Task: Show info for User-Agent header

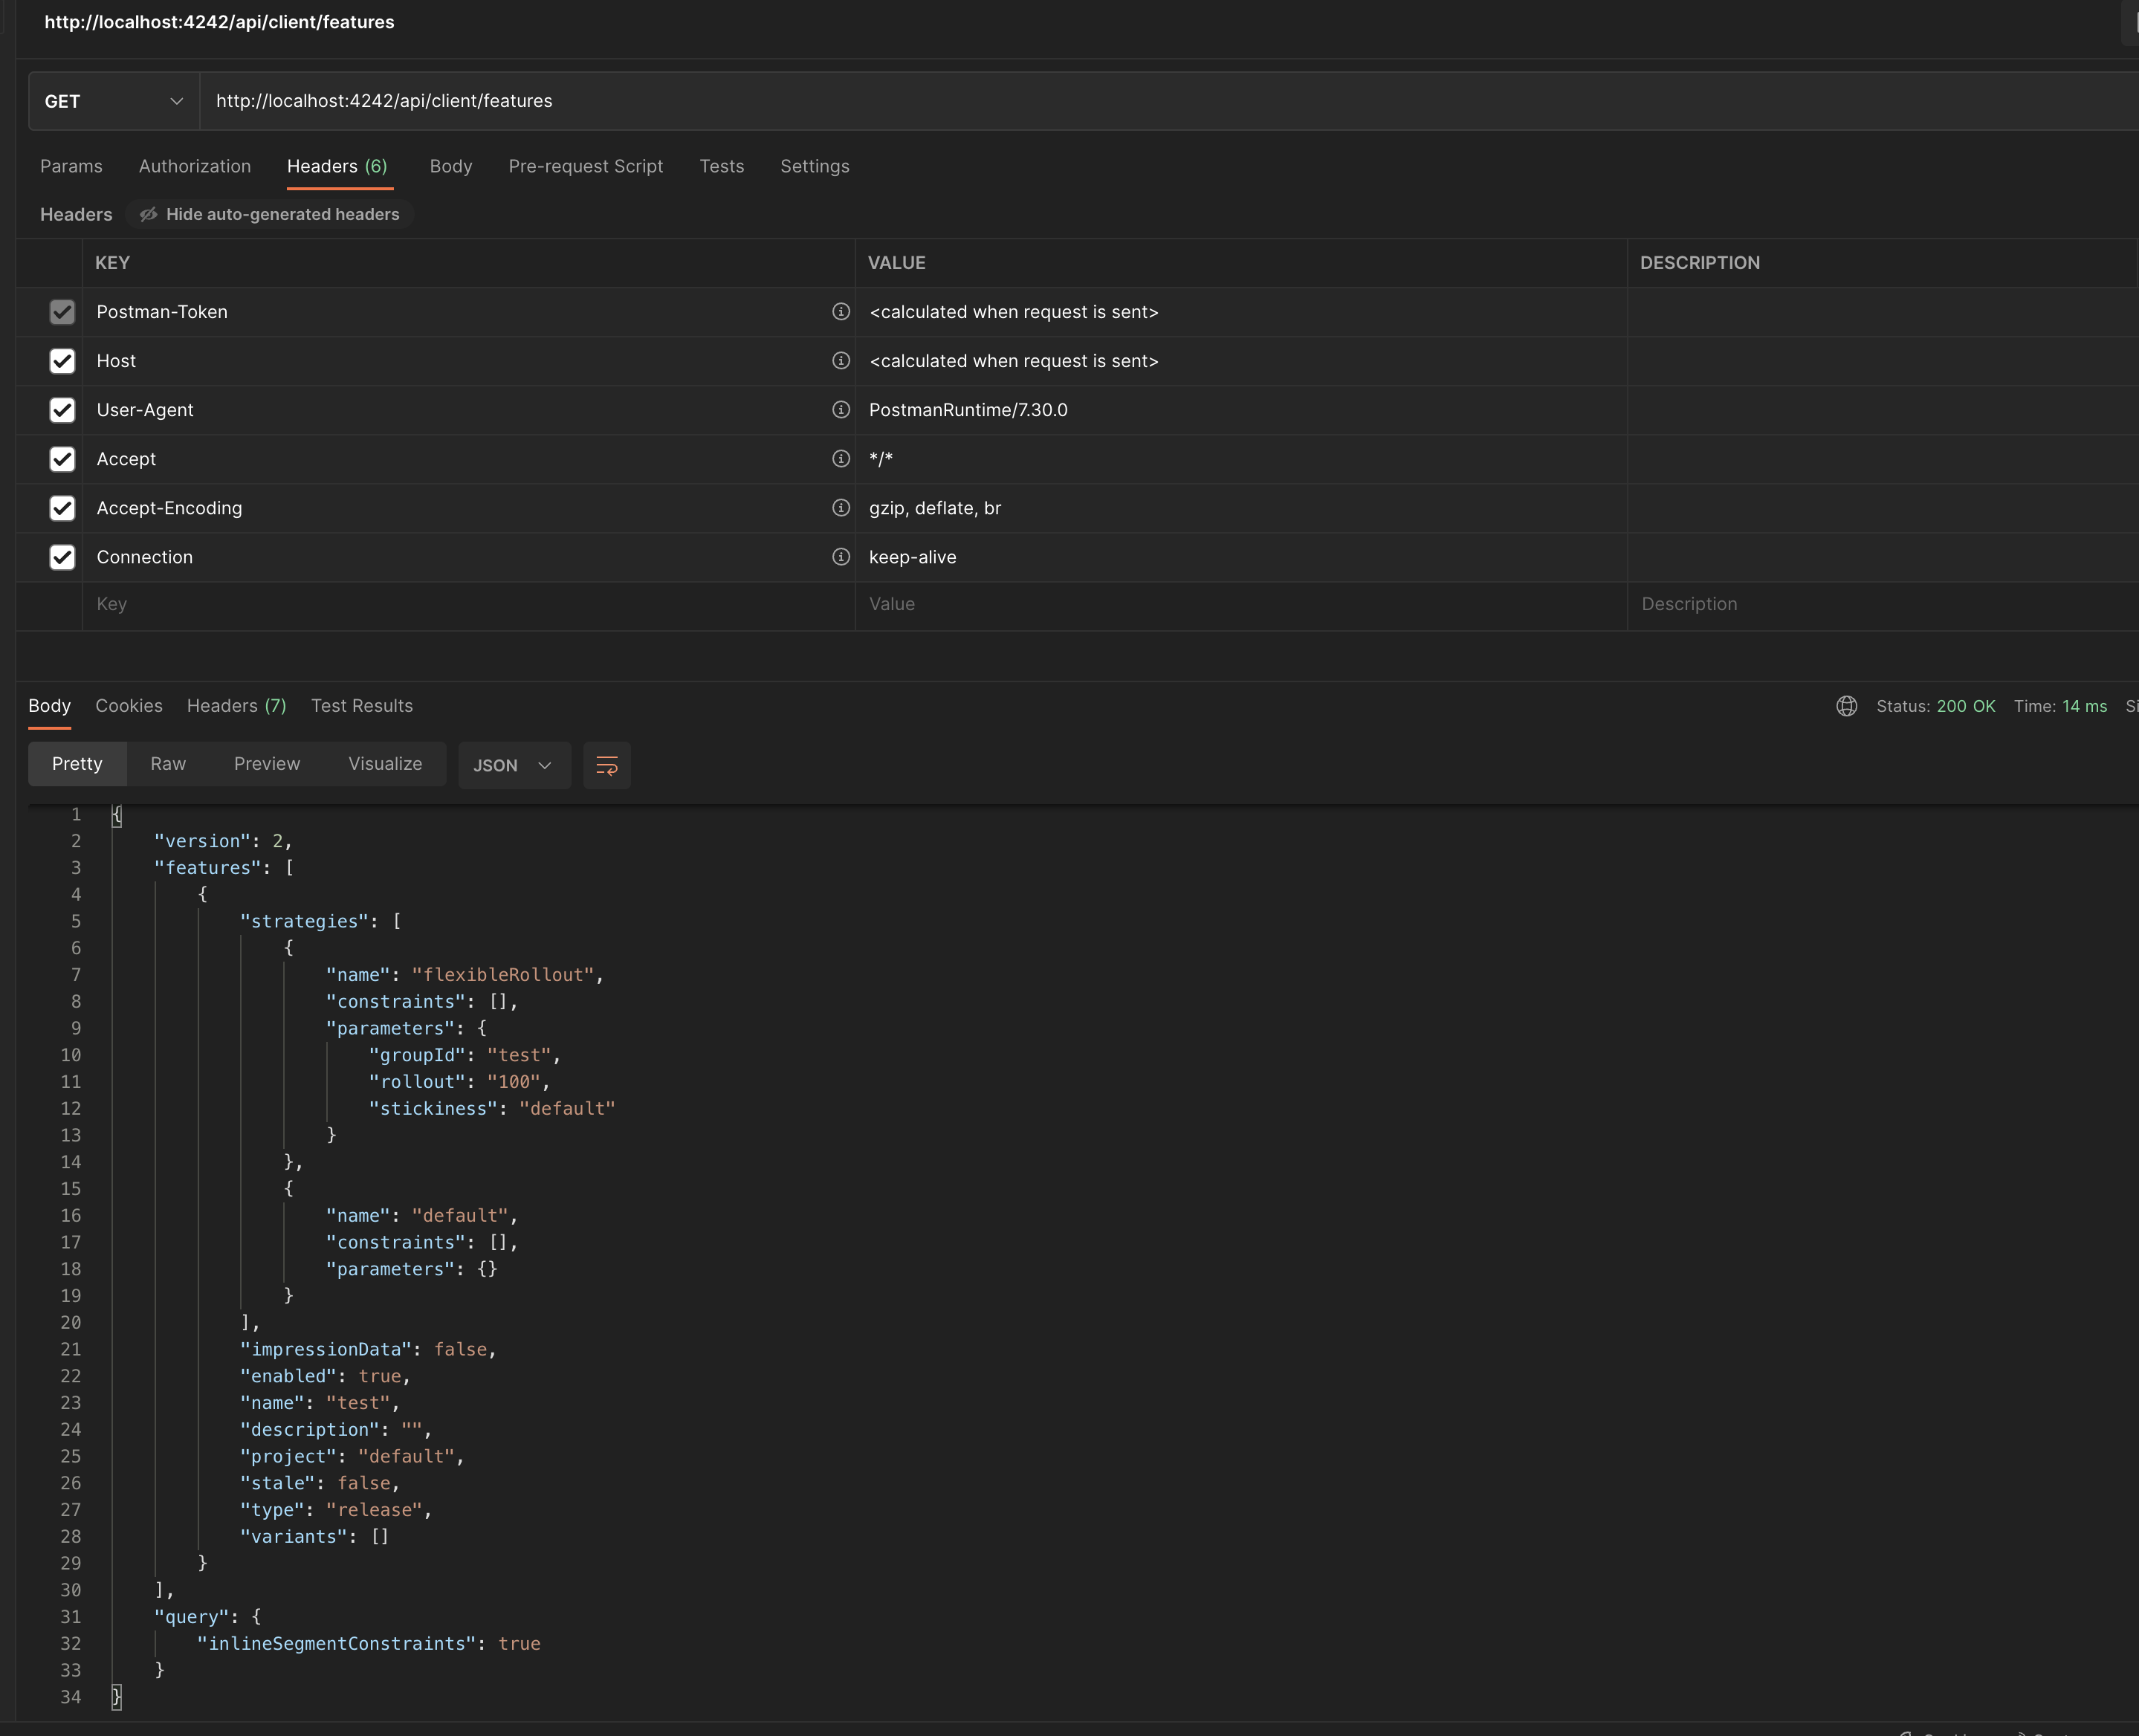Action: pyautogui.click(x=841, y=409)
